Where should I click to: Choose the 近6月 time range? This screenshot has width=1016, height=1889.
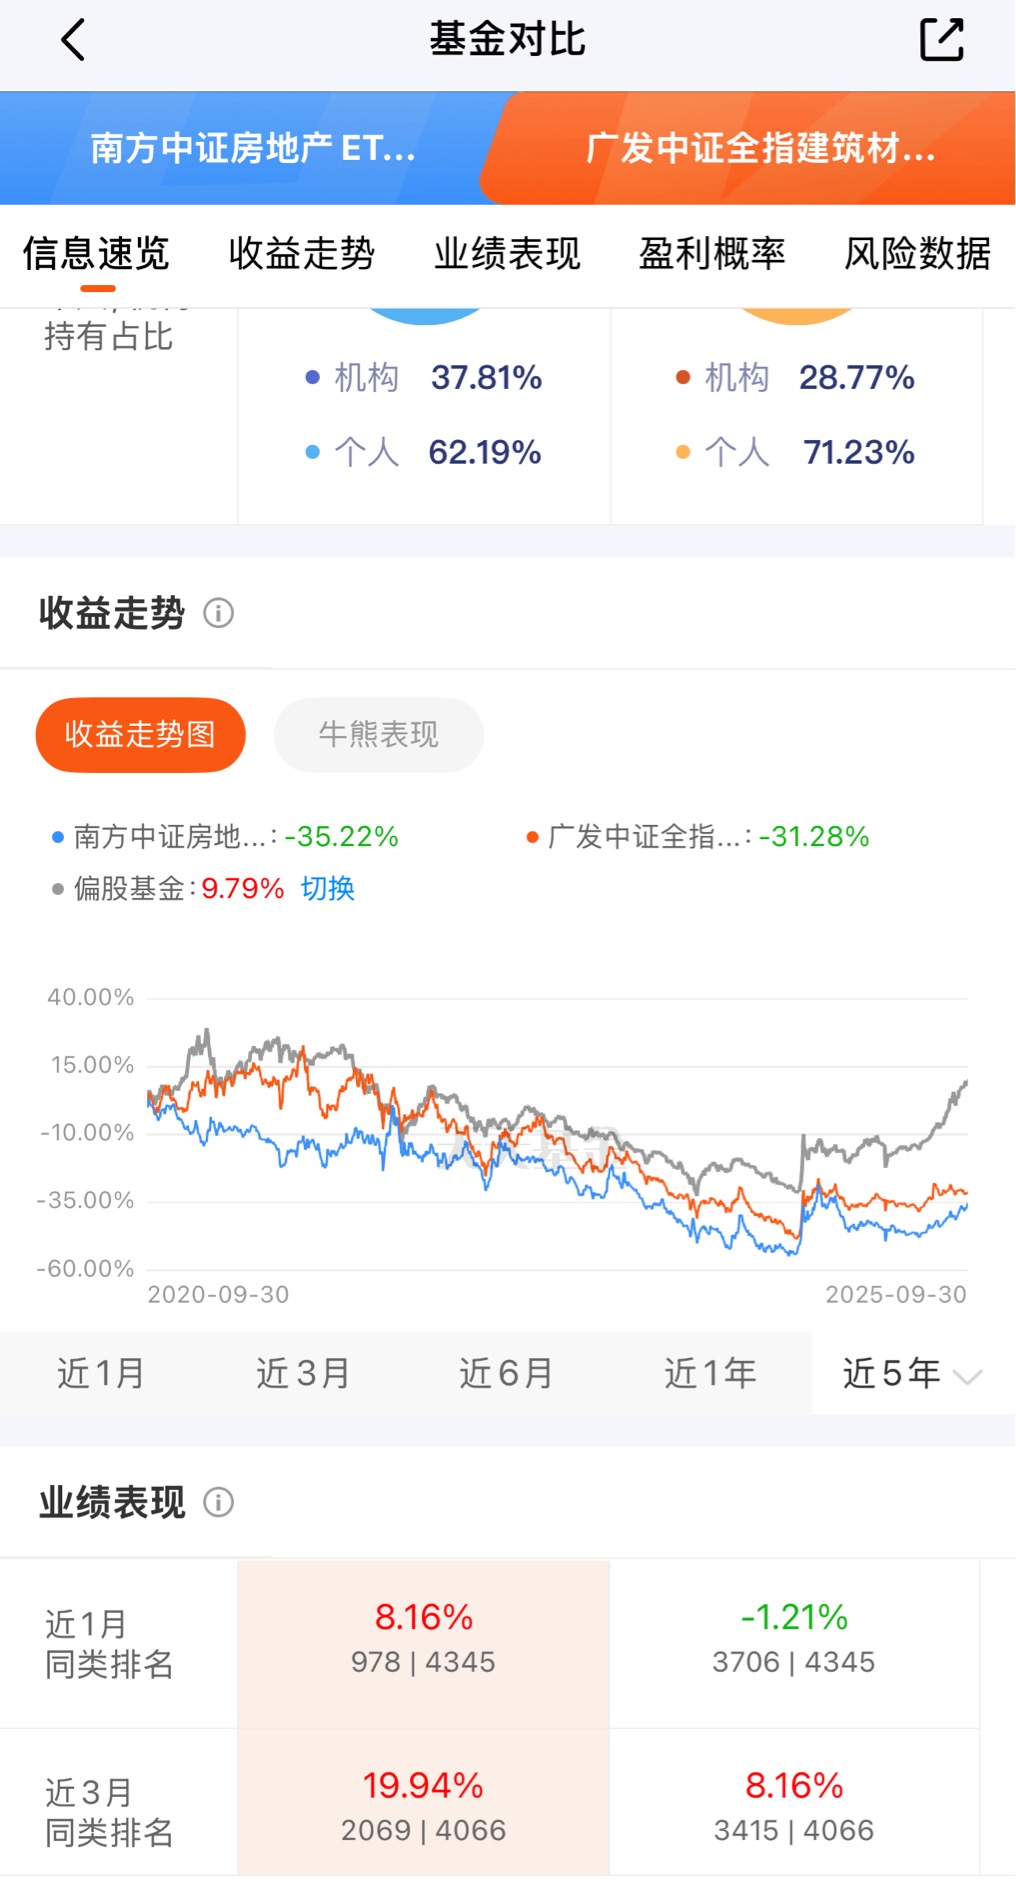506,1374
